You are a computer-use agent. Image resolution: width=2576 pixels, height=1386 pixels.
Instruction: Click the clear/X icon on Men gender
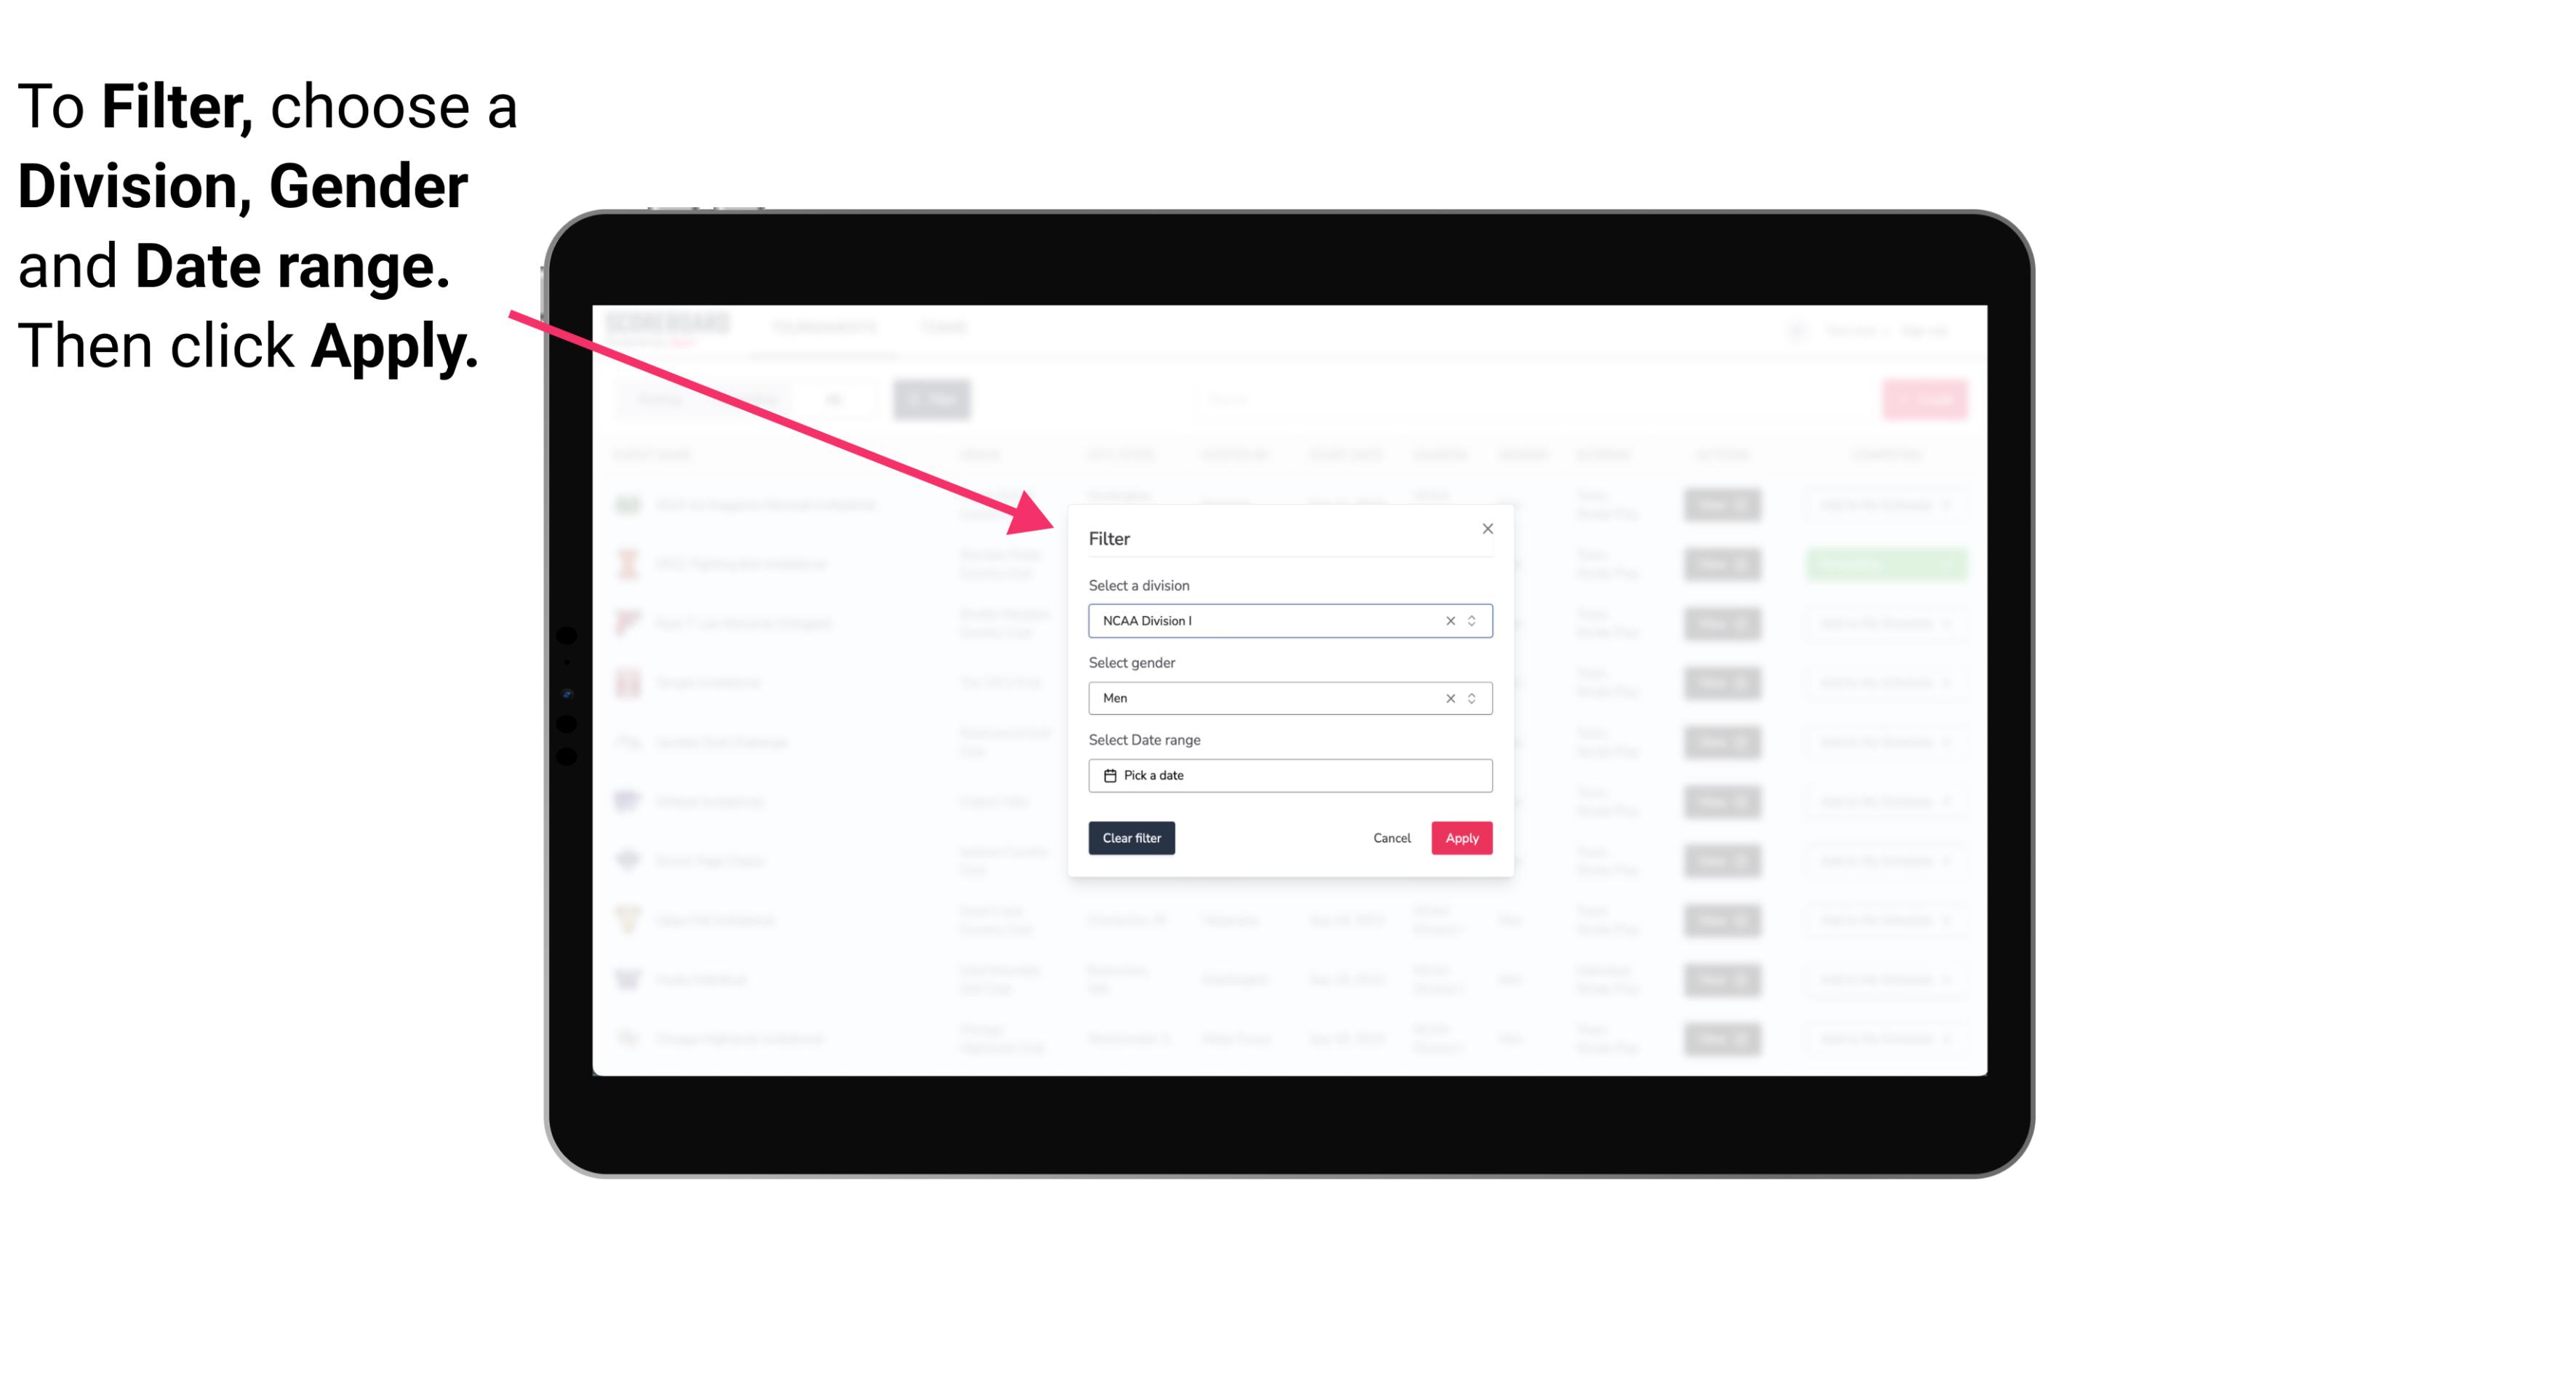(1447, 698)
